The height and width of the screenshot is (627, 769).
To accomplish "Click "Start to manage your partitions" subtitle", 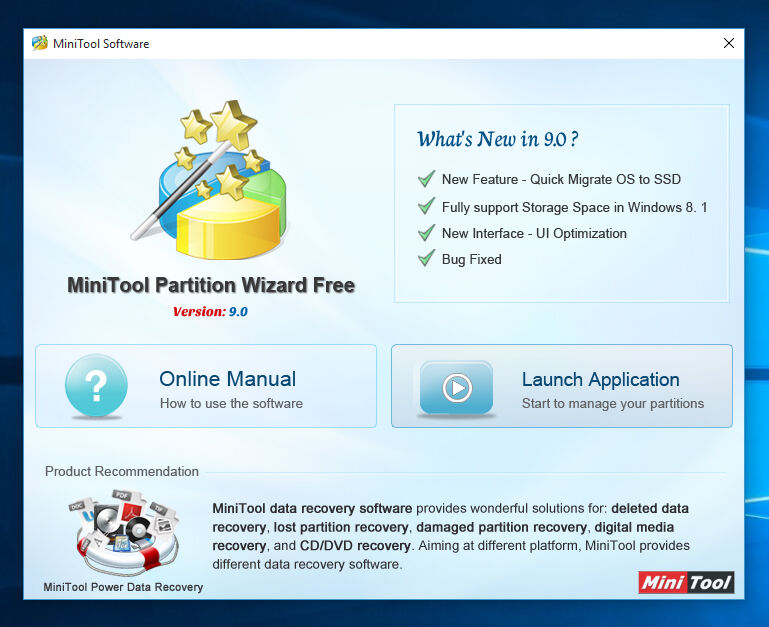I will [x=613, y=403].
